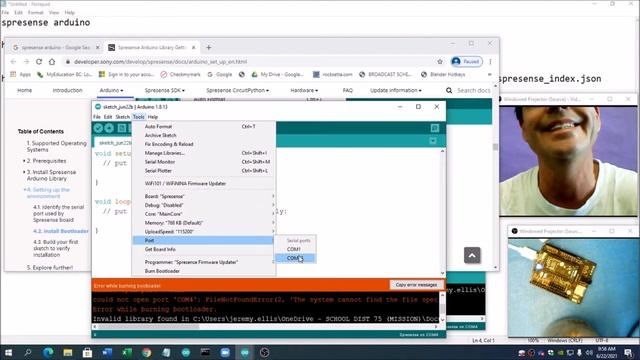Open Spresense SDK dropdown in site navigation
This screenshot has width=640, height=360.
point(164,90)
